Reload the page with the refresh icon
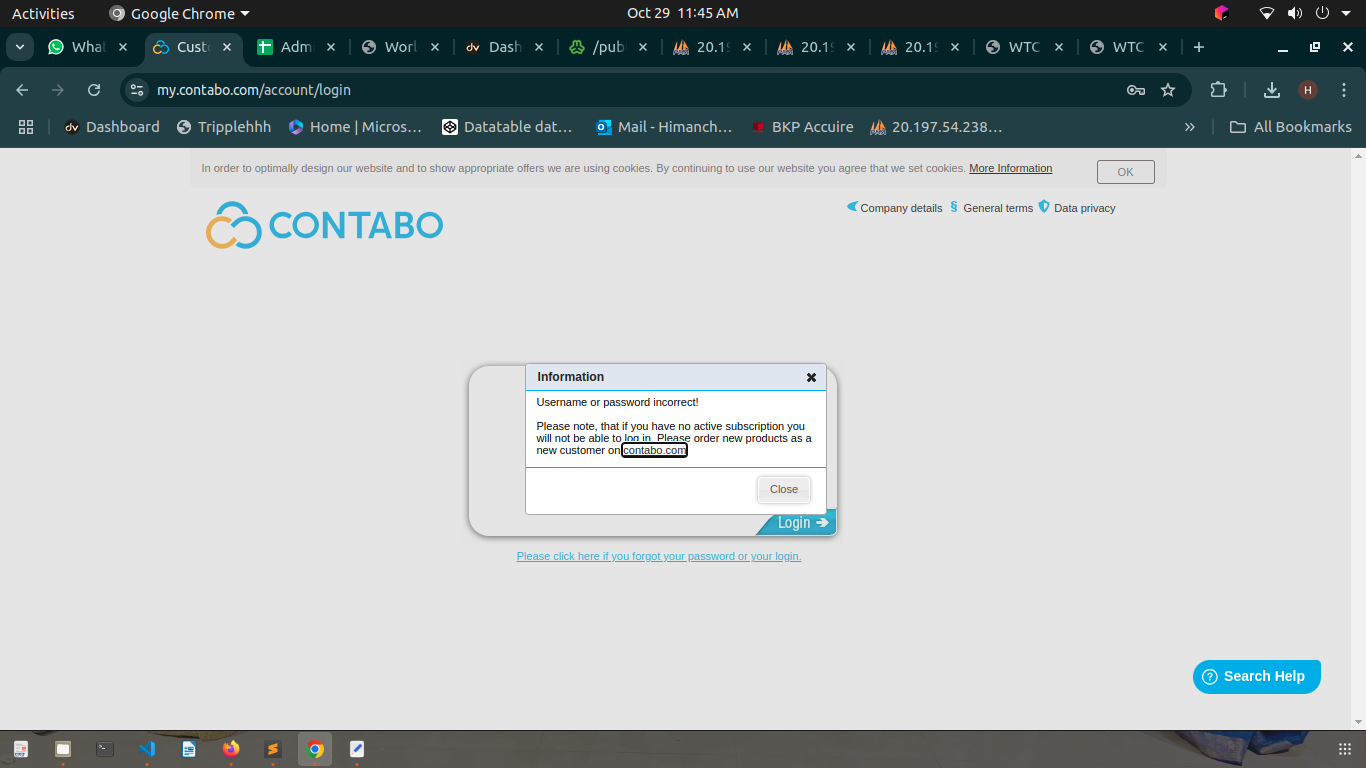This screenshot has height=768, width=1366. [94, 90]
